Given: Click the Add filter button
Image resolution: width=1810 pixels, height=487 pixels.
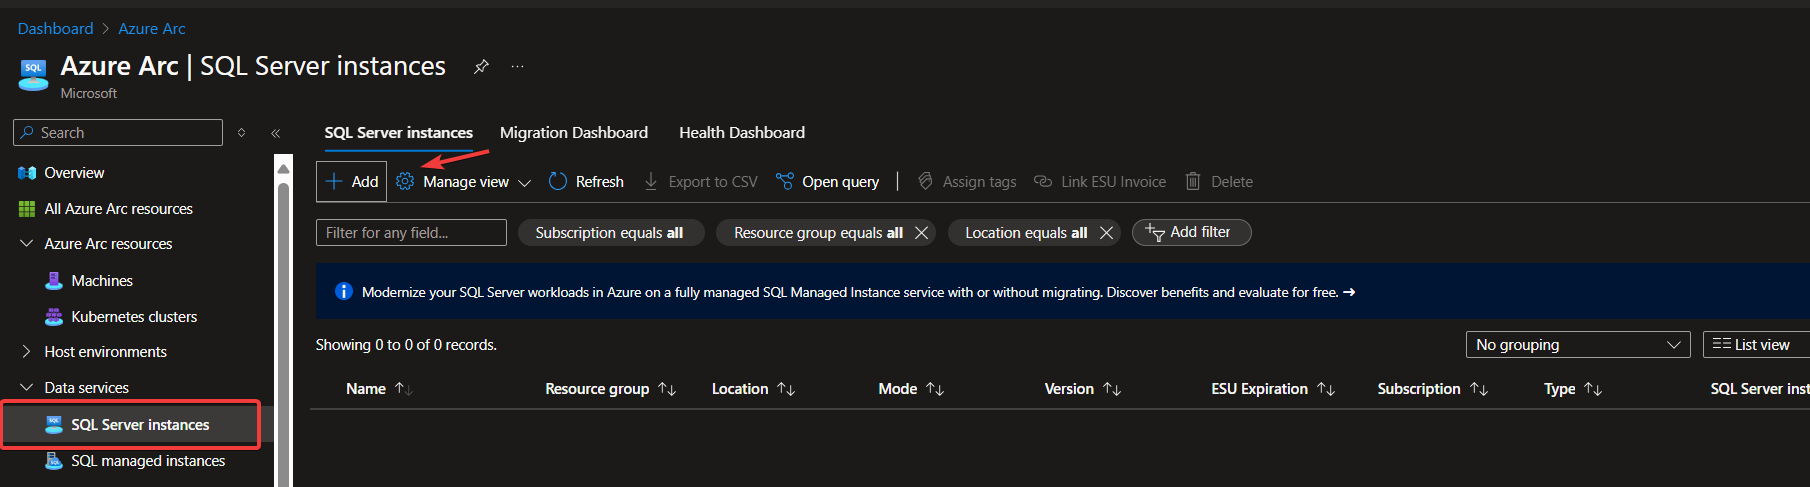Looking at the screenshot, I should point(1190,232).
